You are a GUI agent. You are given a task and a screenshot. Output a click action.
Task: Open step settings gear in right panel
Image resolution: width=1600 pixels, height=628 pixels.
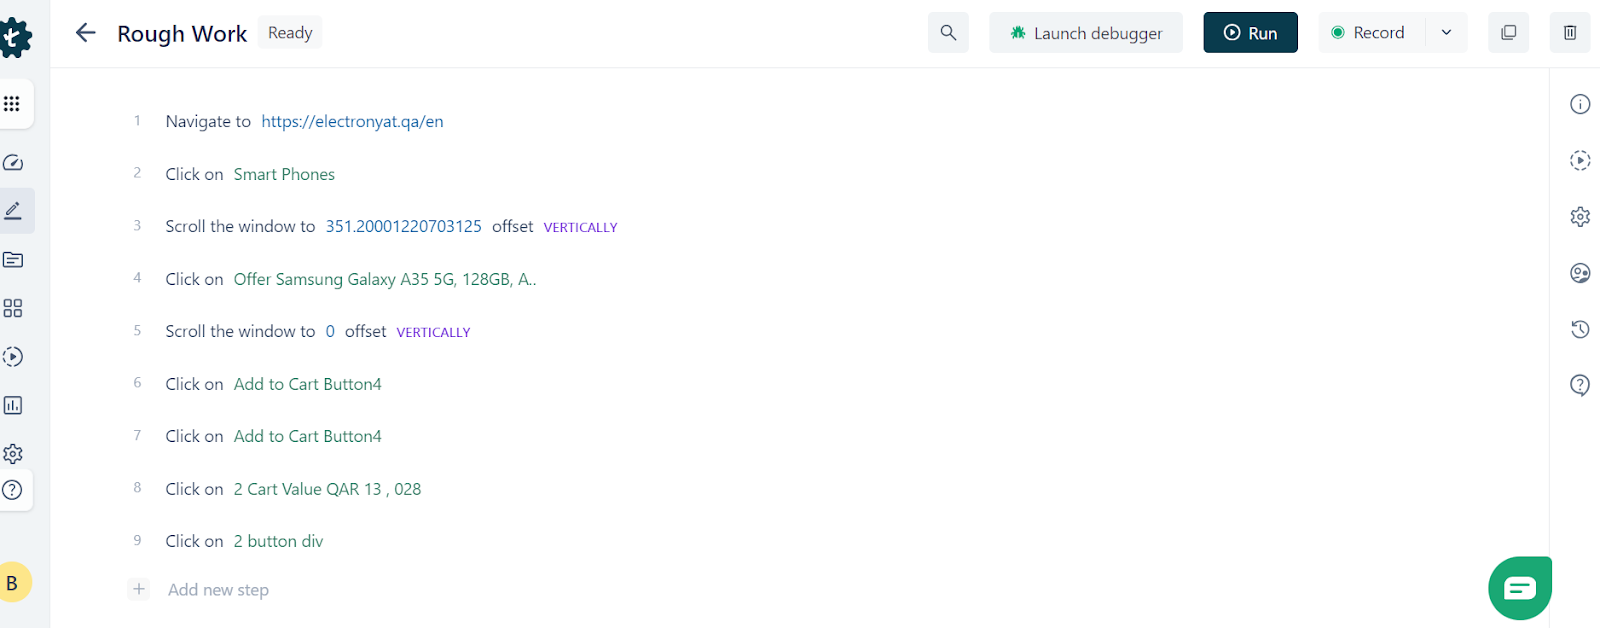[x=1580, y=216]
